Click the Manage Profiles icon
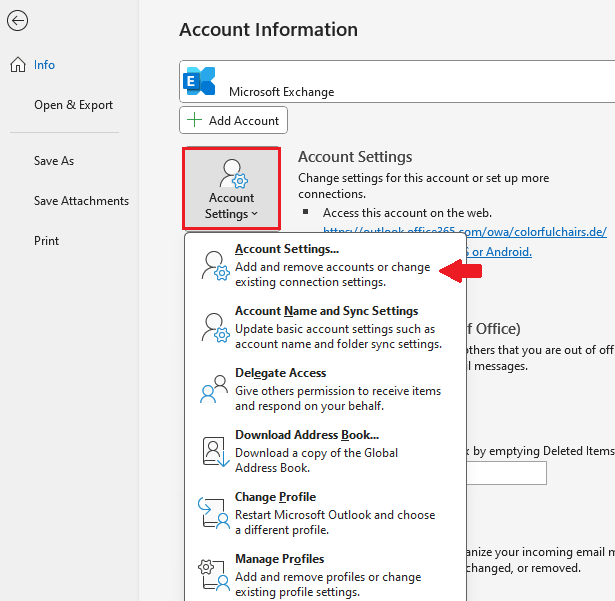Viewport: 615px width, 601px height. (x=213, y=575)
